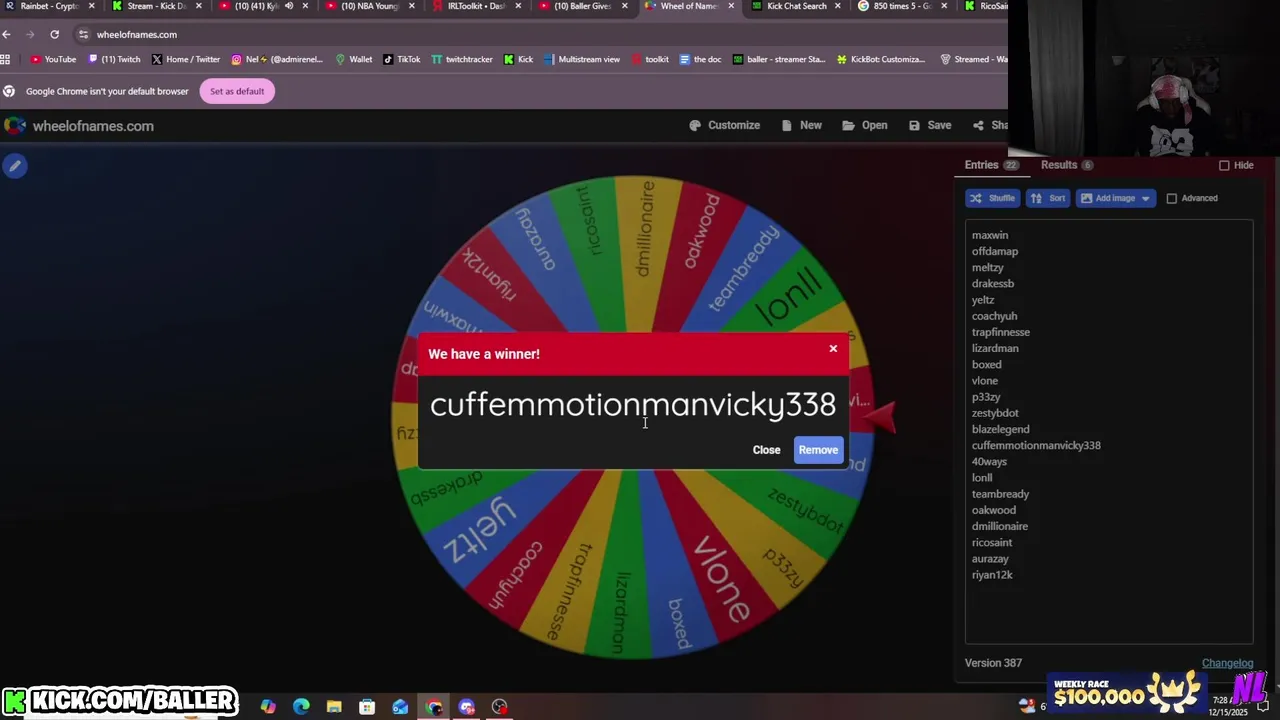Click the 'ricosaint' entry in the list
The image size is (1280, 720).
tap(992, 542)
